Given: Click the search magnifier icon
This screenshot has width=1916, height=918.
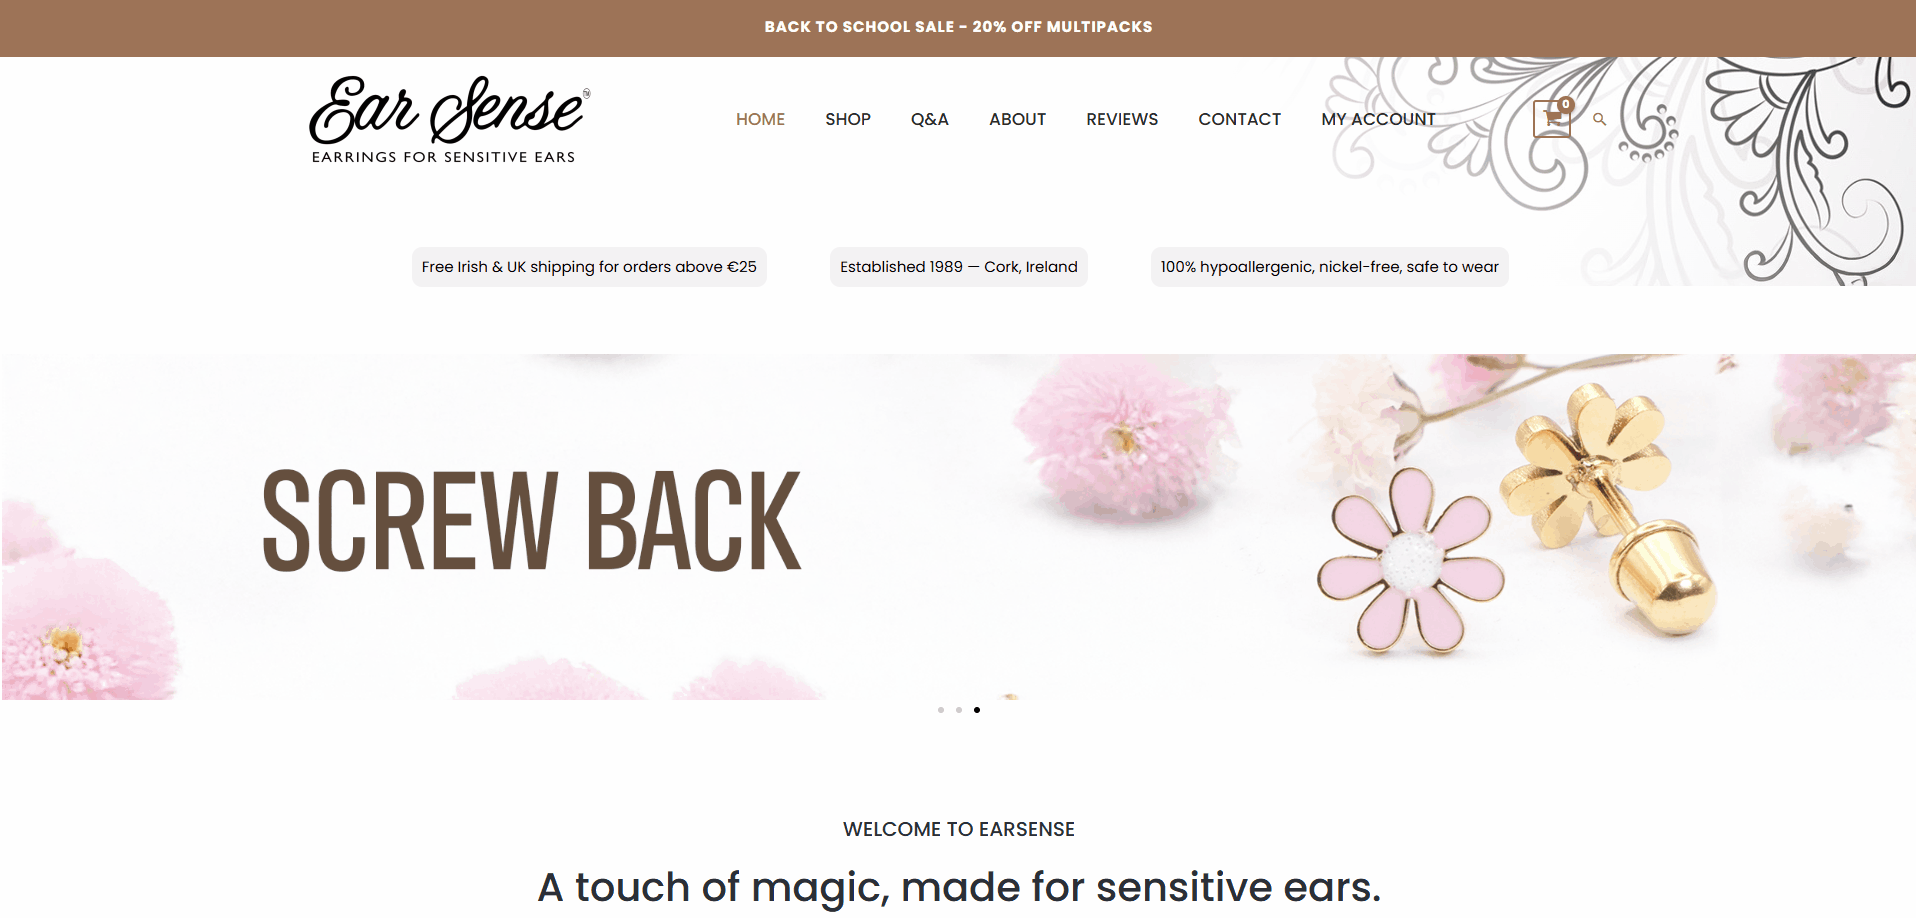Looking at the screenshot, I should [x=1599, y=119].
